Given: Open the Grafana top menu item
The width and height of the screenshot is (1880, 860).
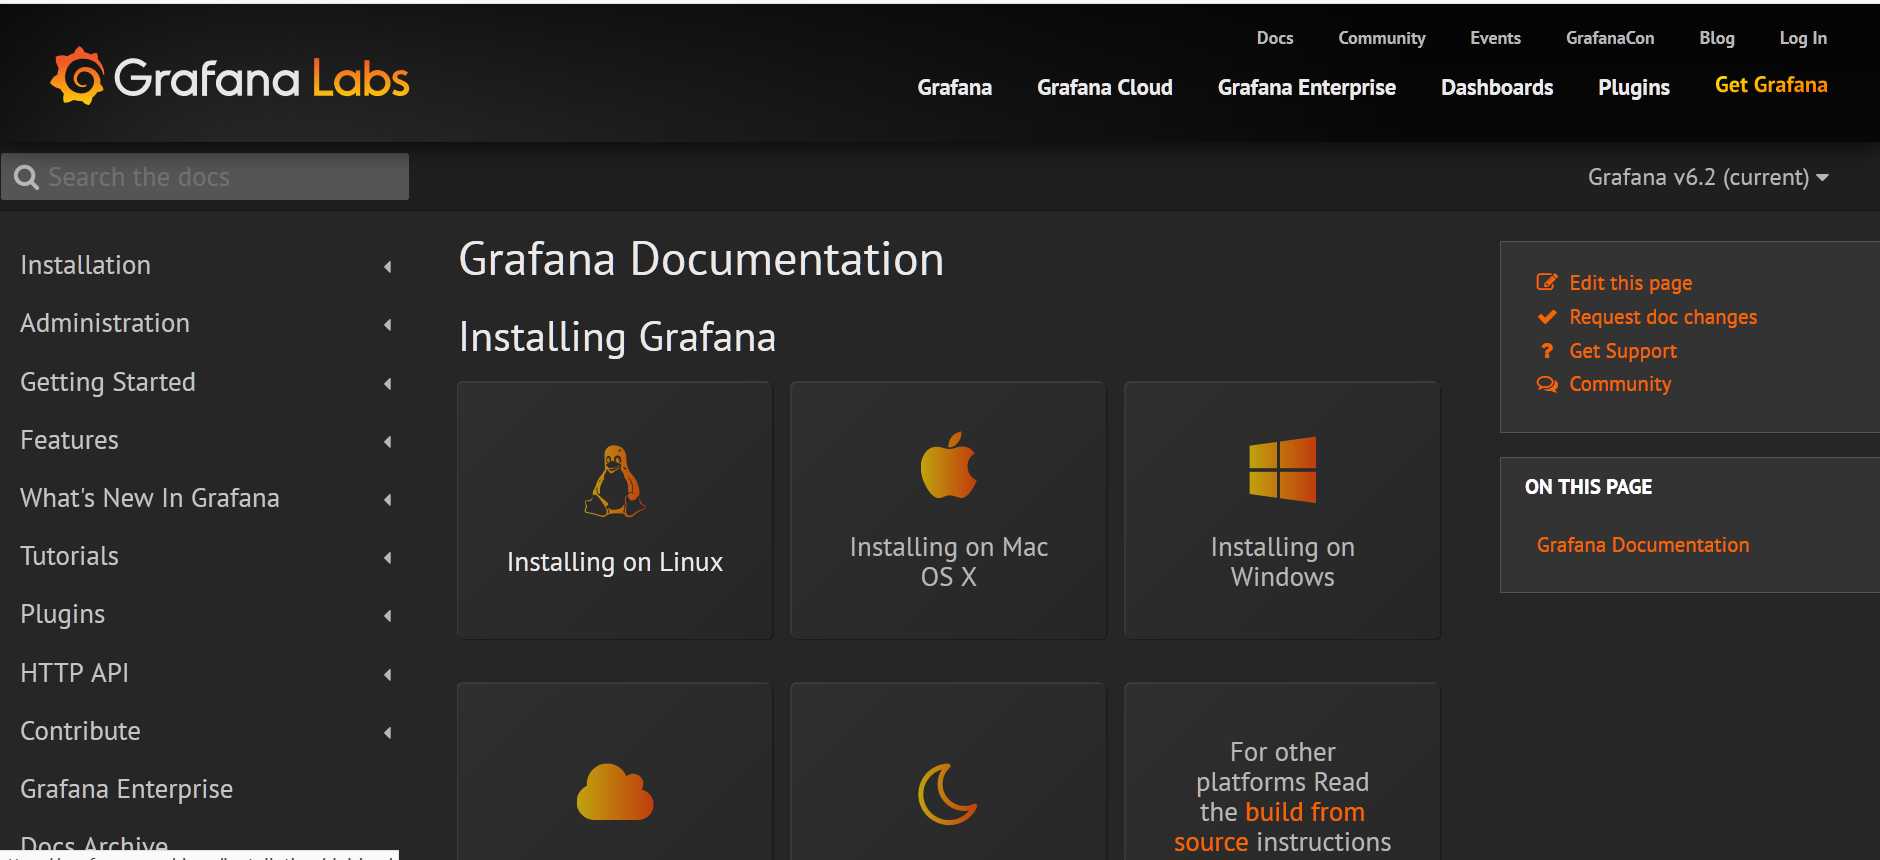Looking at the screenshot, I should (x=954, y=87).
